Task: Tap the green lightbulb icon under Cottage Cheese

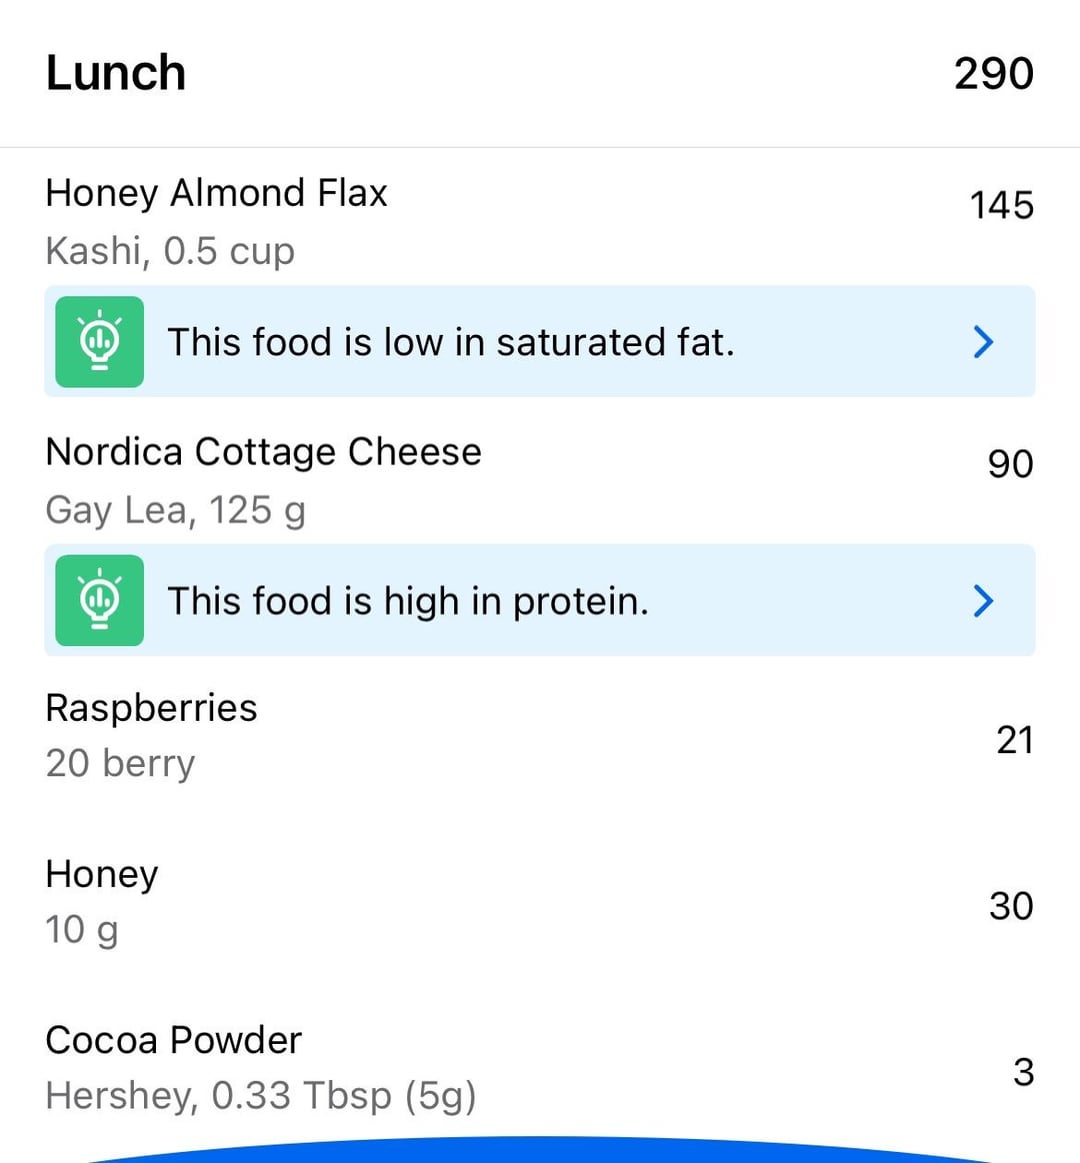Action: 99,600
